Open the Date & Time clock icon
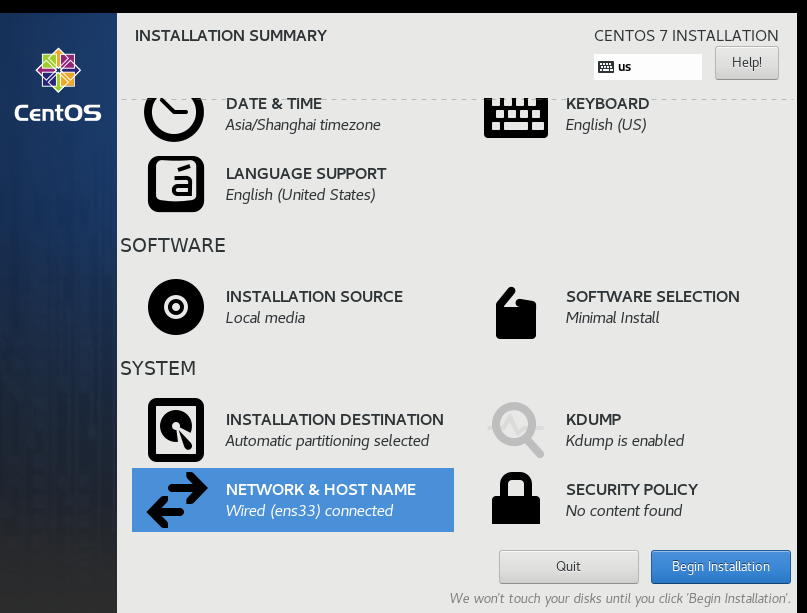807x613 pixels. 174,119
